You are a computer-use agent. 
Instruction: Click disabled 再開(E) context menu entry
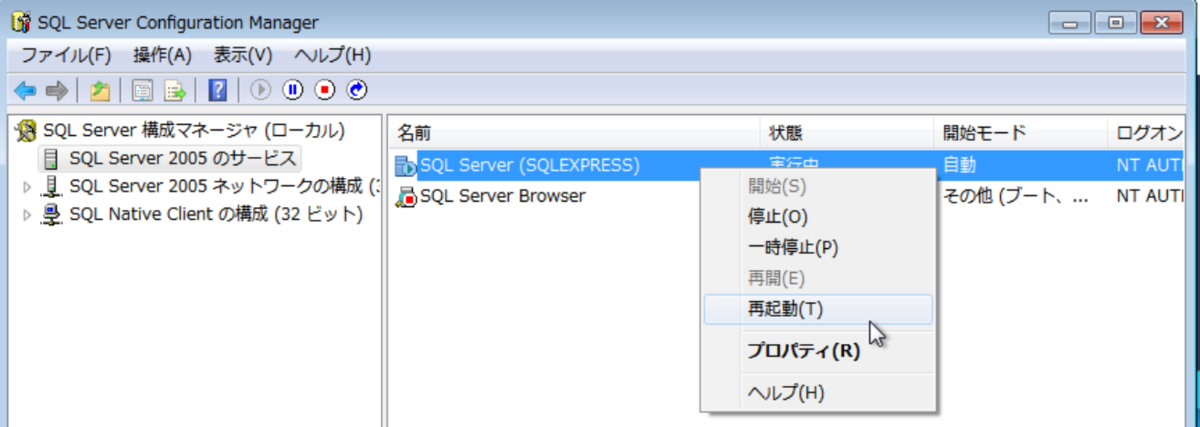pos(818,278)
